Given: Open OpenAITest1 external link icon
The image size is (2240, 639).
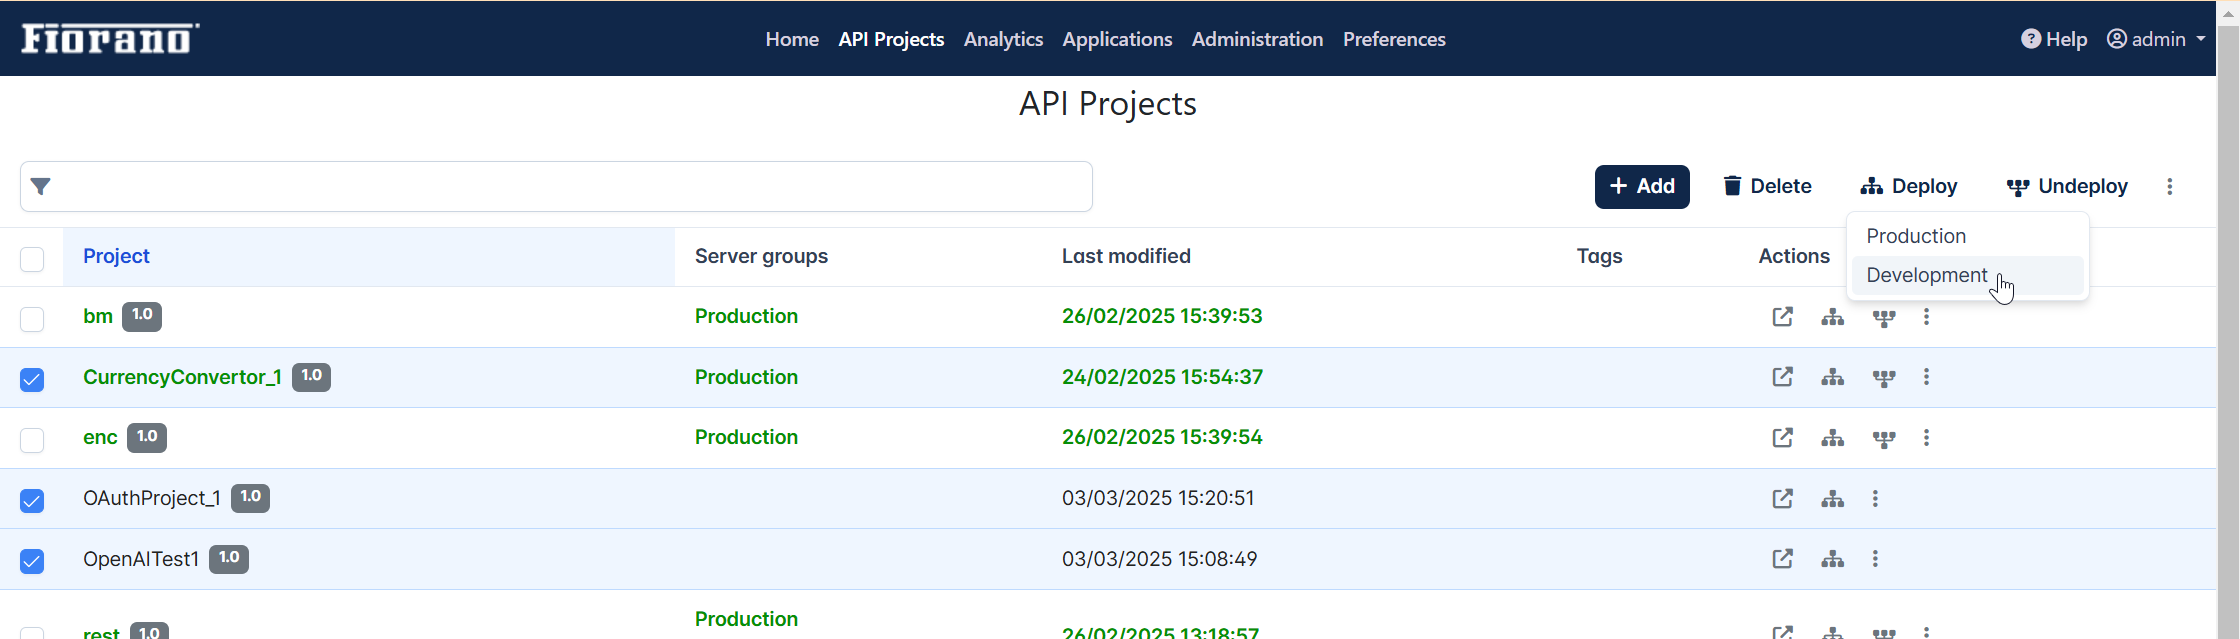Looking at the screenshot, I should pos(1782,559).
